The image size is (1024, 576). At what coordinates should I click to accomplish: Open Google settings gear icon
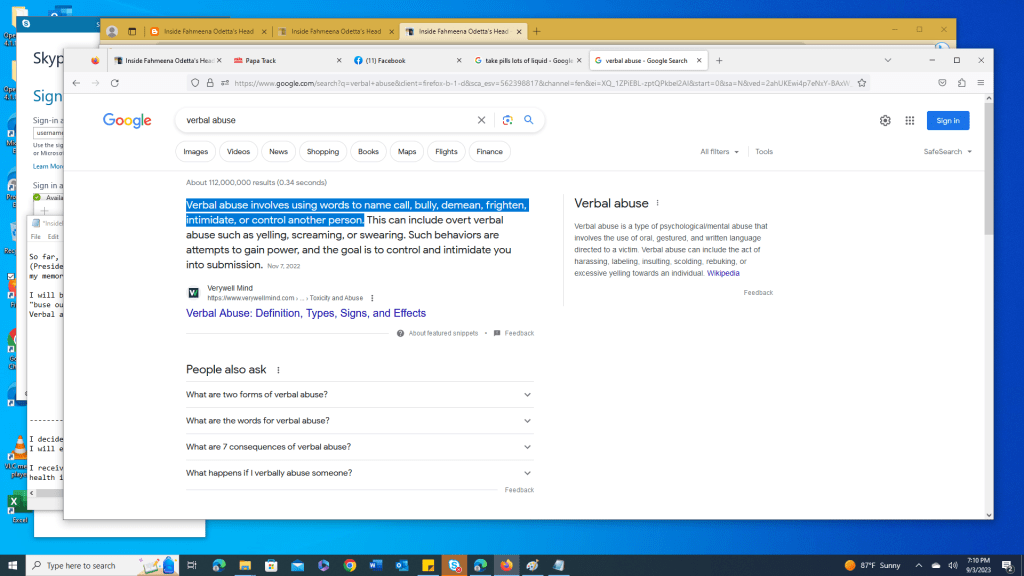pyautogui.click(x=885, y=121)
